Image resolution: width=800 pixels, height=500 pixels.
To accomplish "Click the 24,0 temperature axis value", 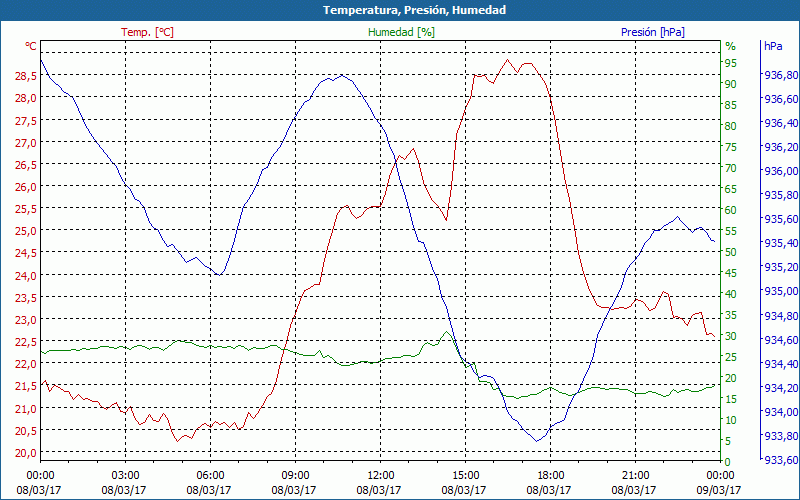I will click(x=26, y=275).
